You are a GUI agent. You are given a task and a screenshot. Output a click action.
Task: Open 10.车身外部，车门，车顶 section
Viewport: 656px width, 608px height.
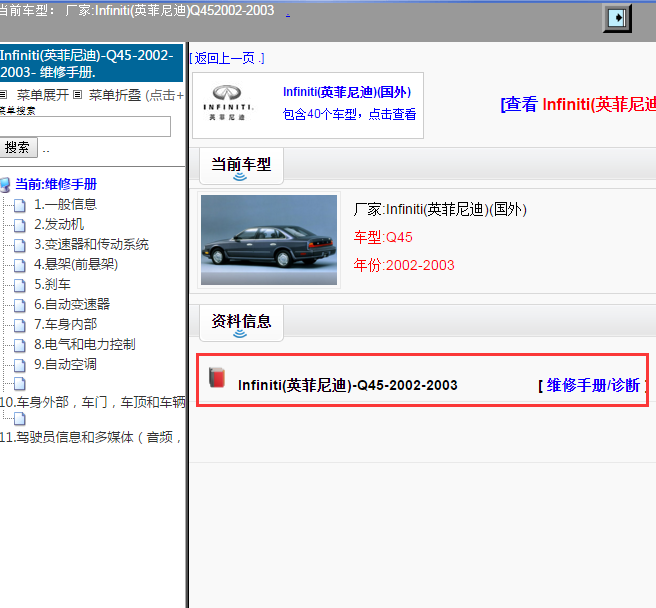pyautogui.click(x=92, y=403)
